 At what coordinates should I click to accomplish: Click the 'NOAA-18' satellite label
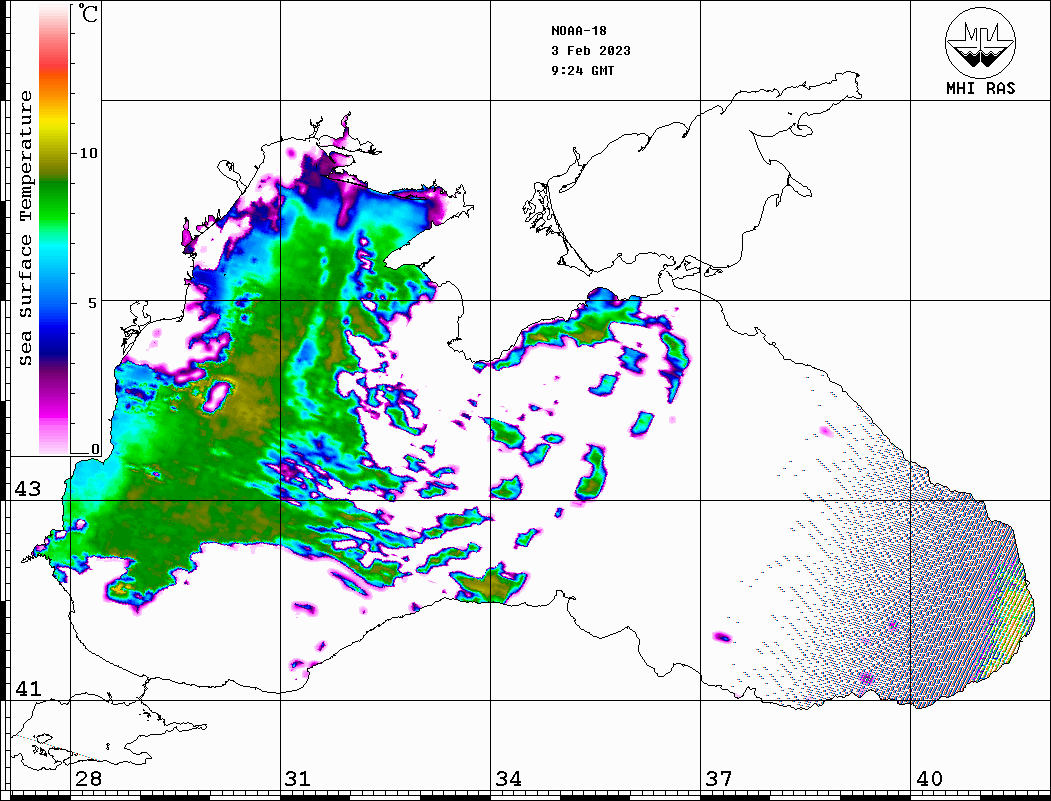click(579, 31)
